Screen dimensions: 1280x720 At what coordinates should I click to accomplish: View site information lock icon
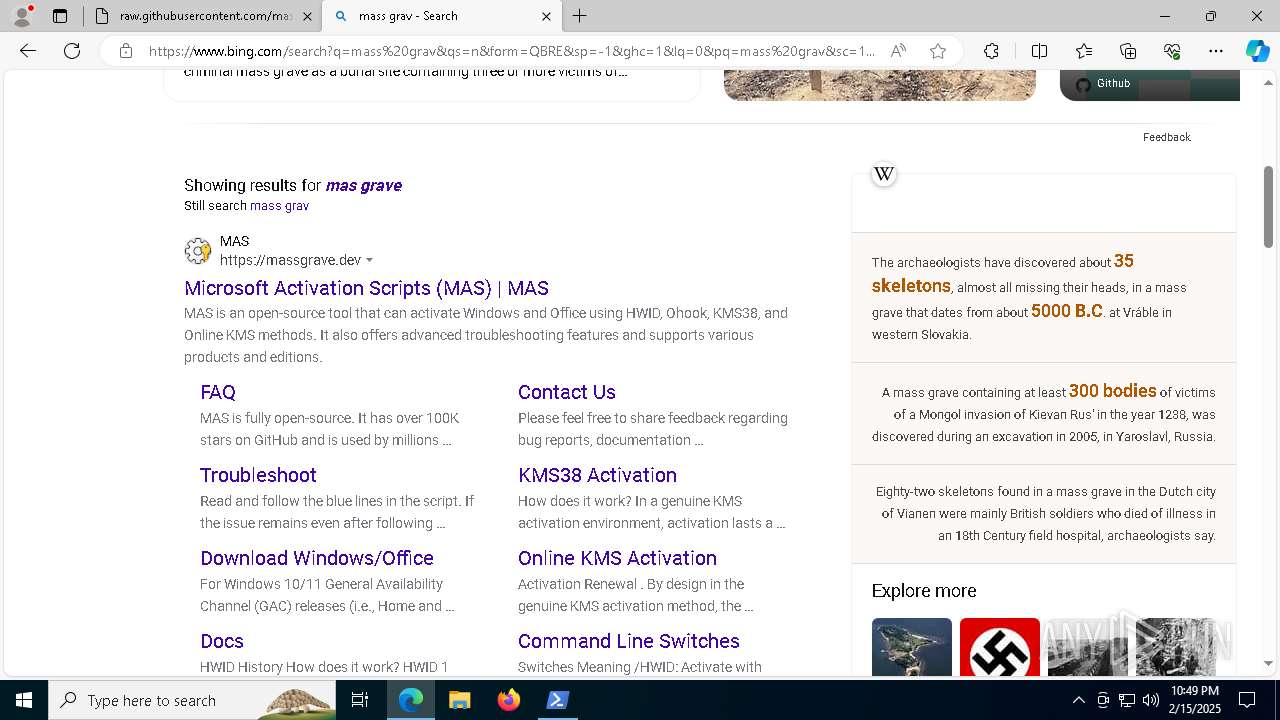point(126,51)
